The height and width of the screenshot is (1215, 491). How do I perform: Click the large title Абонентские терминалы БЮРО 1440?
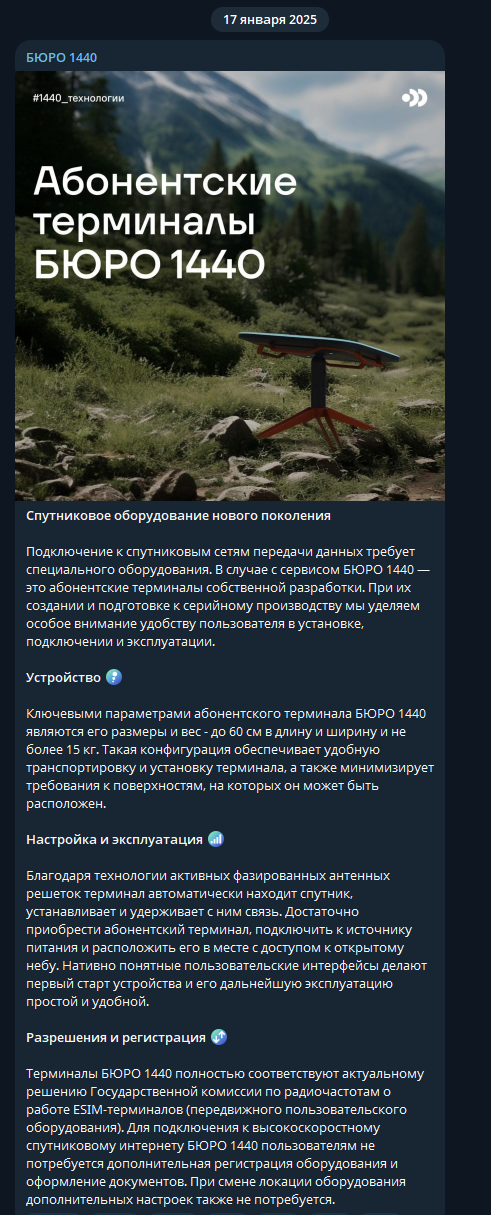[x=165, y=222]
